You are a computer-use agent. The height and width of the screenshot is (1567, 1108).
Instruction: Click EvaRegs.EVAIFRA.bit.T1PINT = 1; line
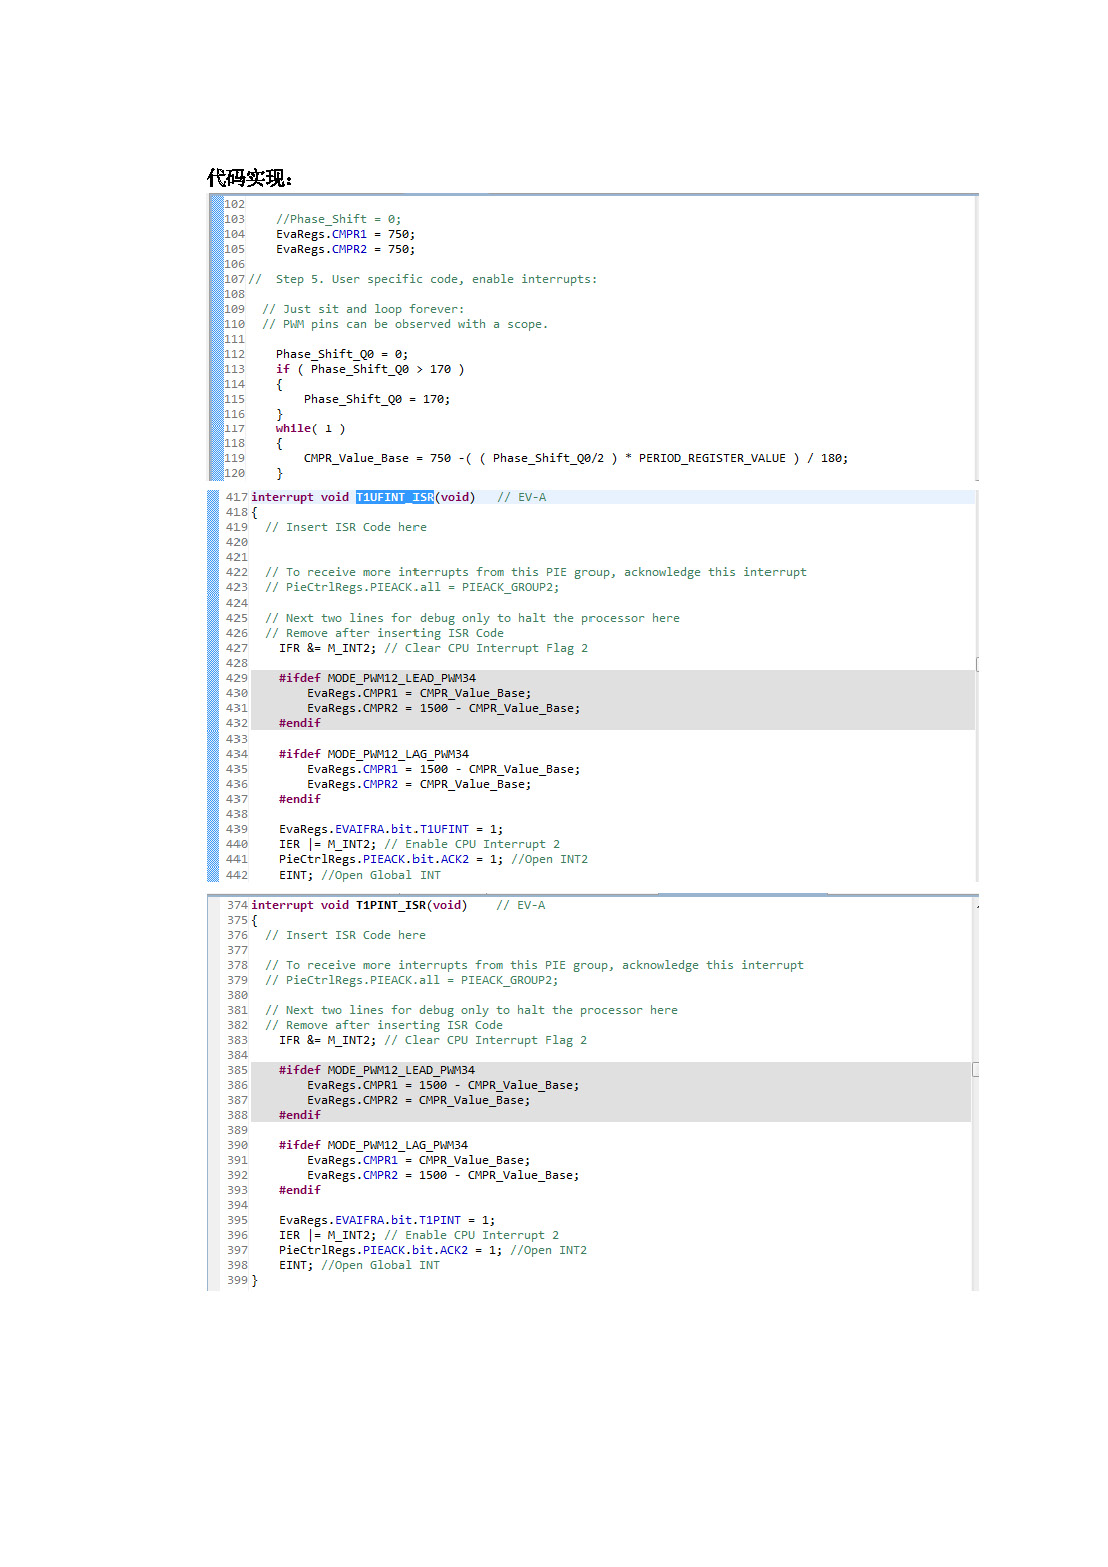tap(387, 1220)
